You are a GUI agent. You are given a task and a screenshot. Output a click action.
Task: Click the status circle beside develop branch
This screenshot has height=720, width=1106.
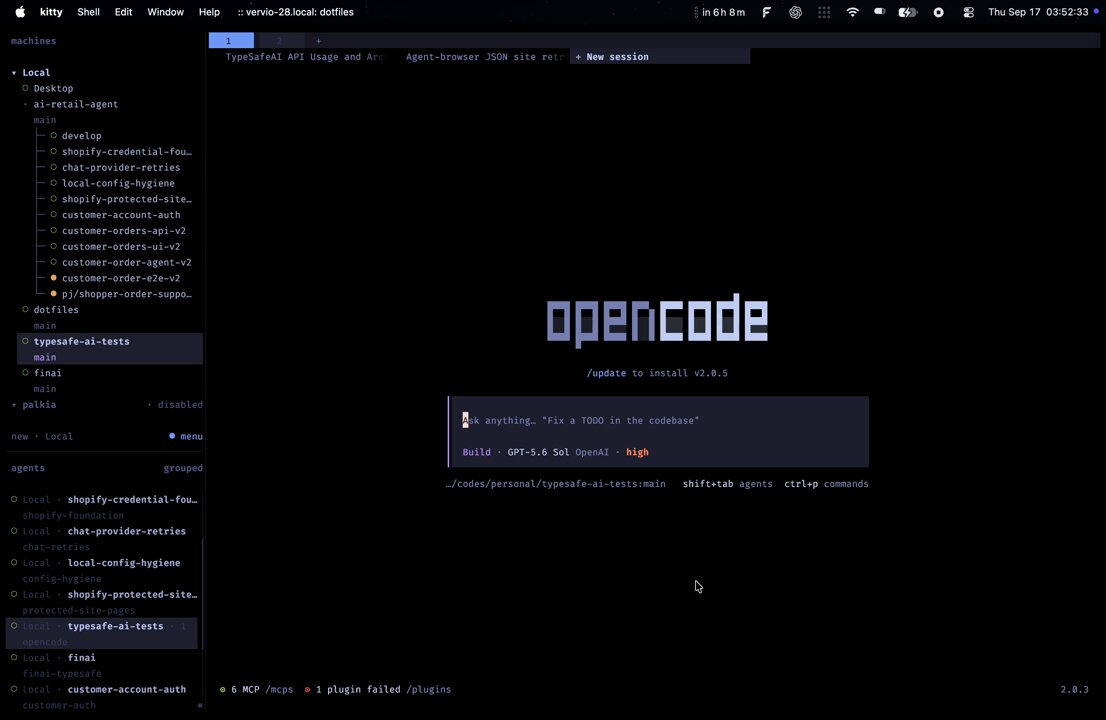[x=54, y=135]
